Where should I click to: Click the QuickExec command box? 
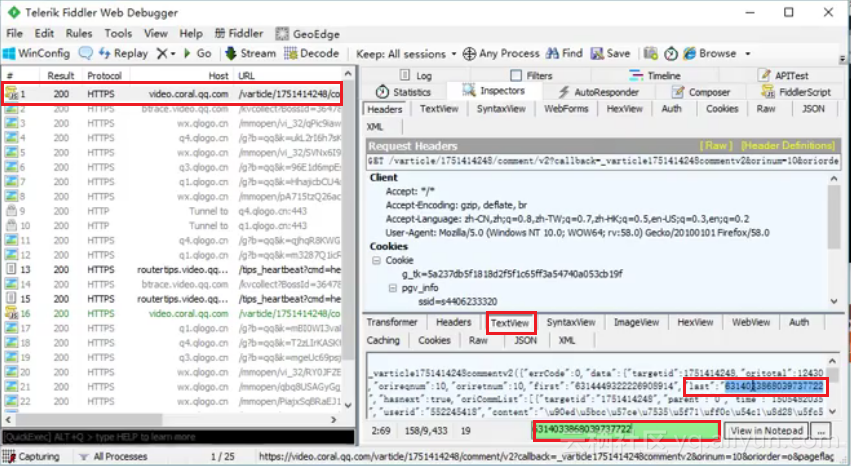[x=178, y=437]
